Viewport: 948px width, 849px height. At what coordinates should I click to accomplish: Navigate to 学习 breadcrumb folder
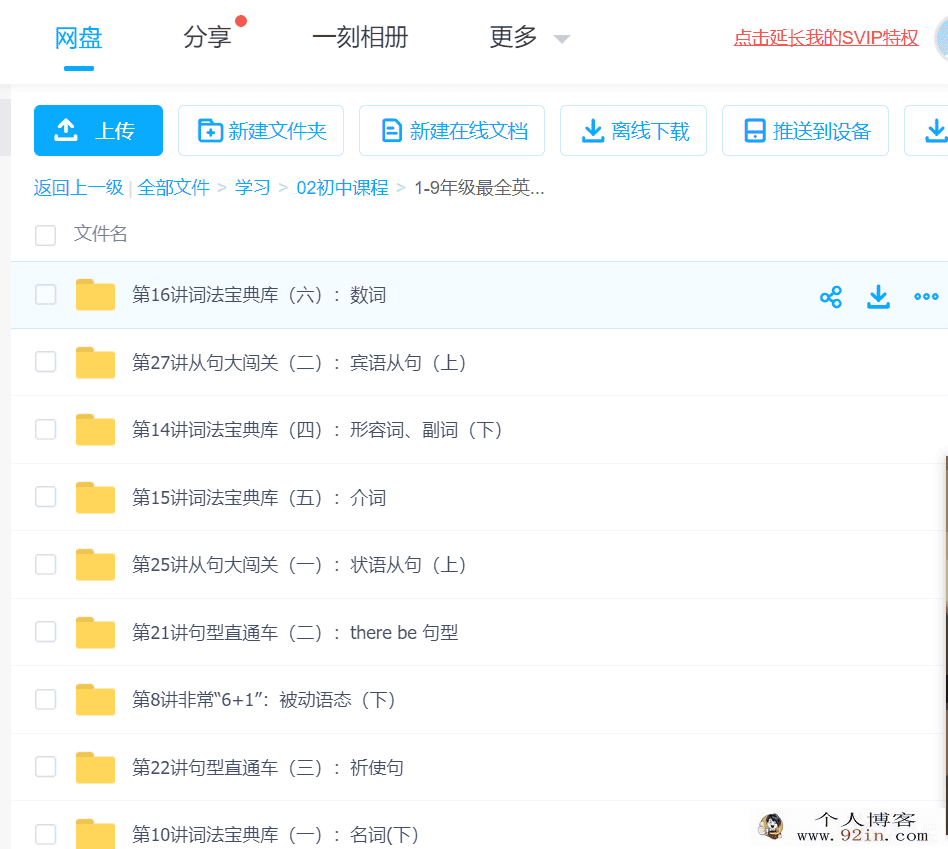[253, 188]
